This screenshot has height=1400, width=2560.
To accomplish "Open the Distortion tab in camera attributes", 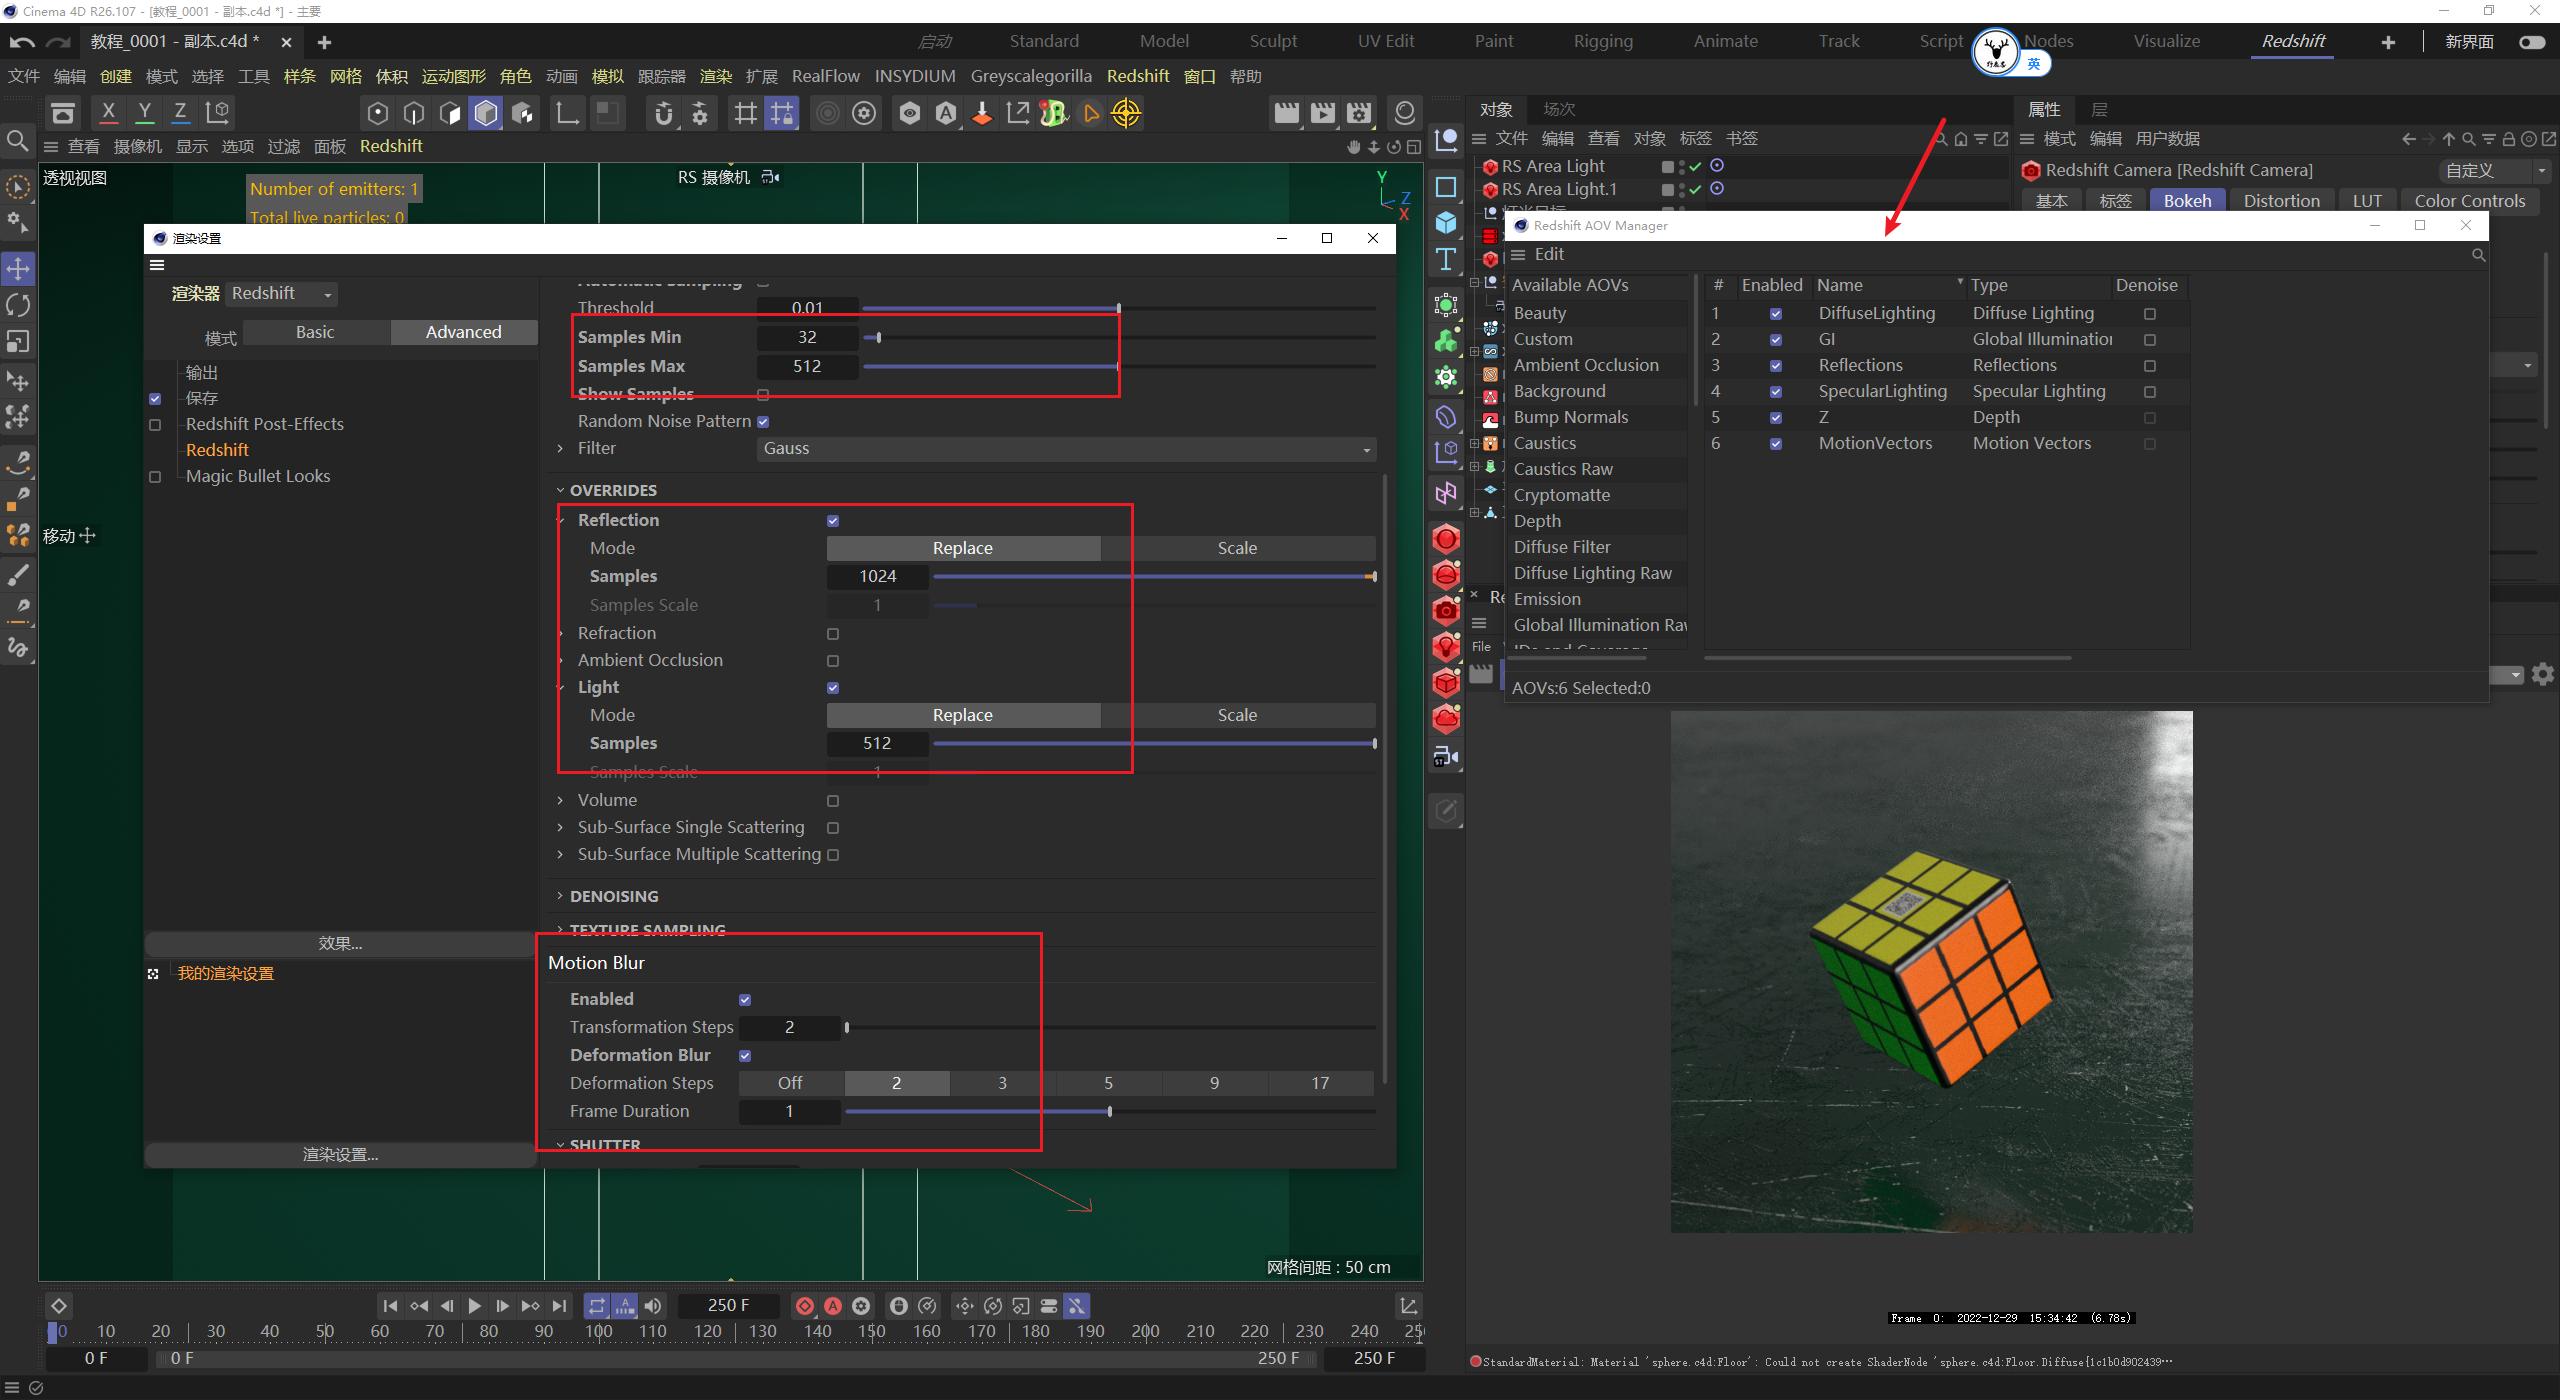I will point(2282,200).
